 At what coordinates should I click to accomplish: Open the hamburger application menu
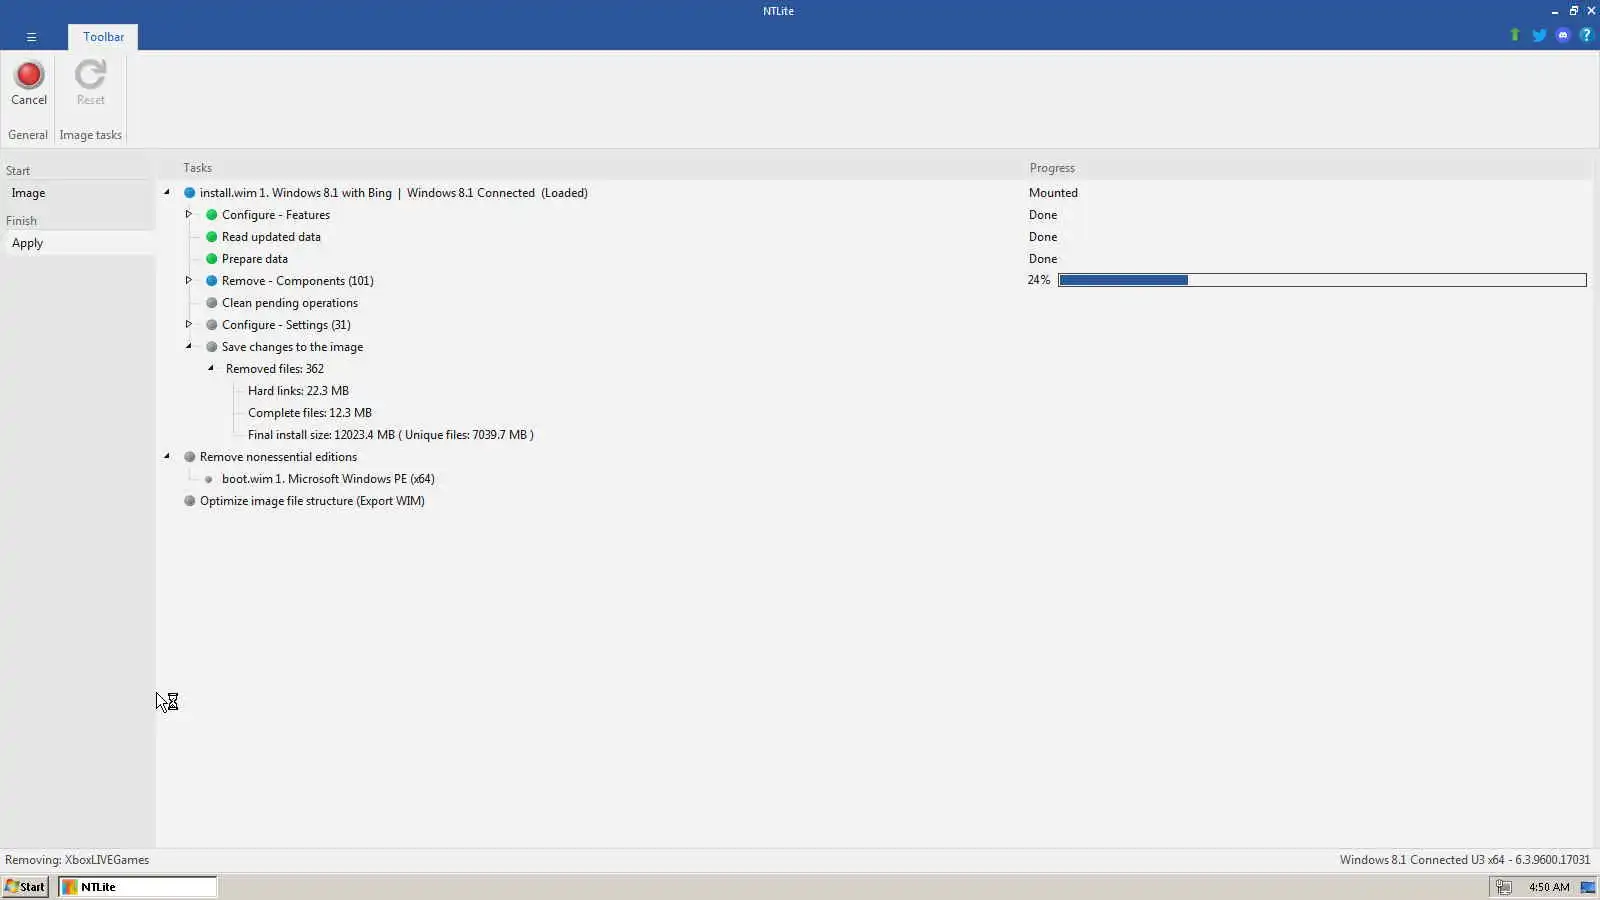[31, 37]
